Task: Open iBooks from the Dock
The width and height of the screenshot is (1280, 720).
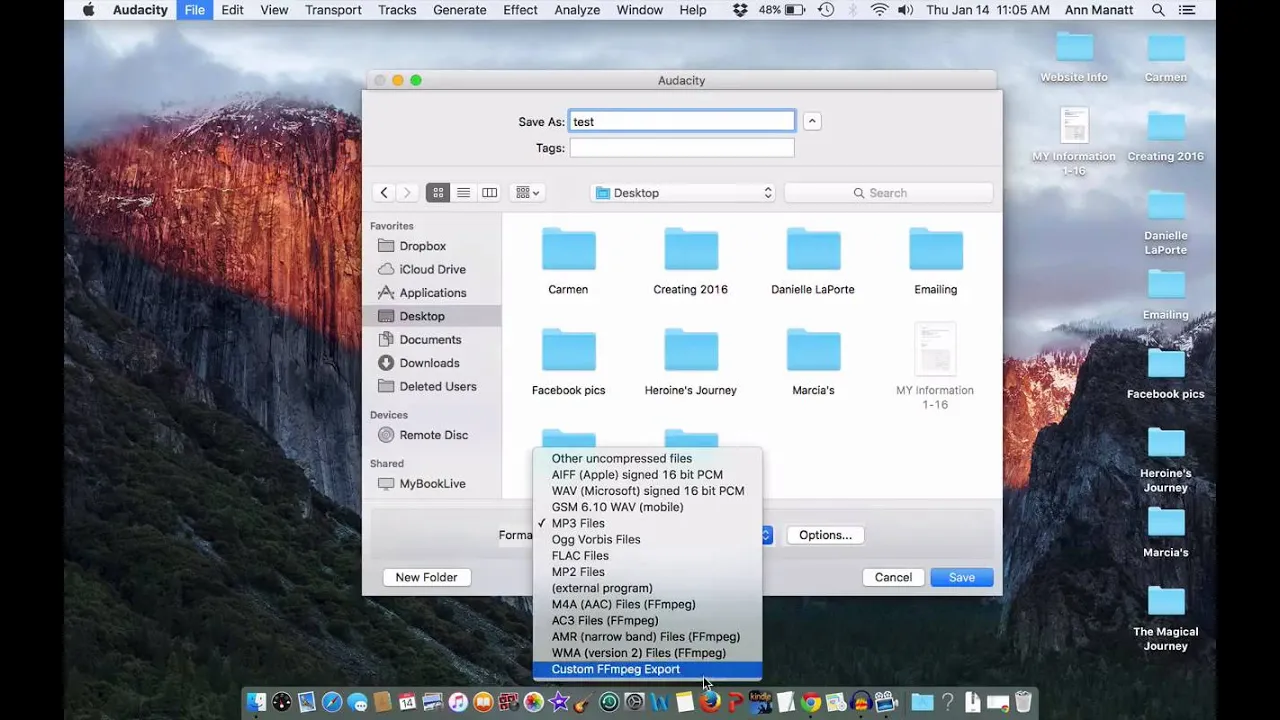Action: click(x=483, y=703)
